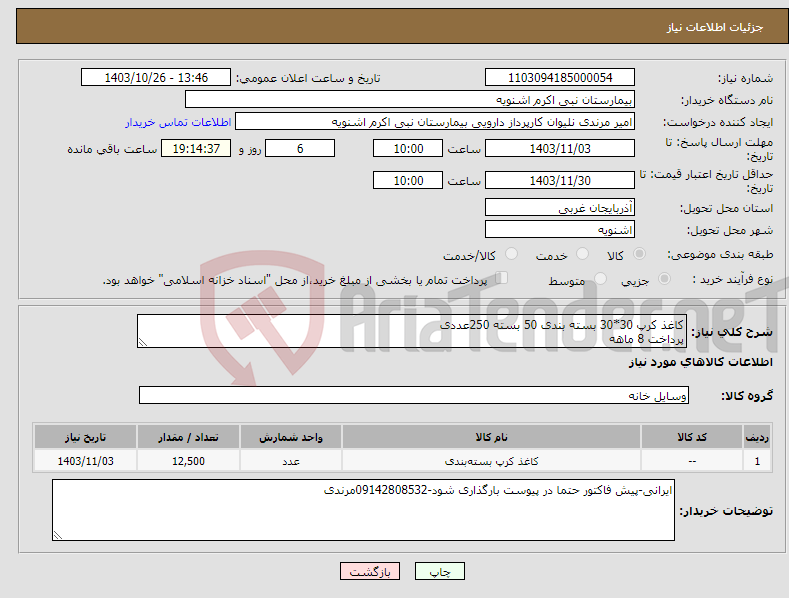The height and width of the screenshot is (598, 789).
Task: Click the delivery province field آذربایجان غربی
Action: 560,207
